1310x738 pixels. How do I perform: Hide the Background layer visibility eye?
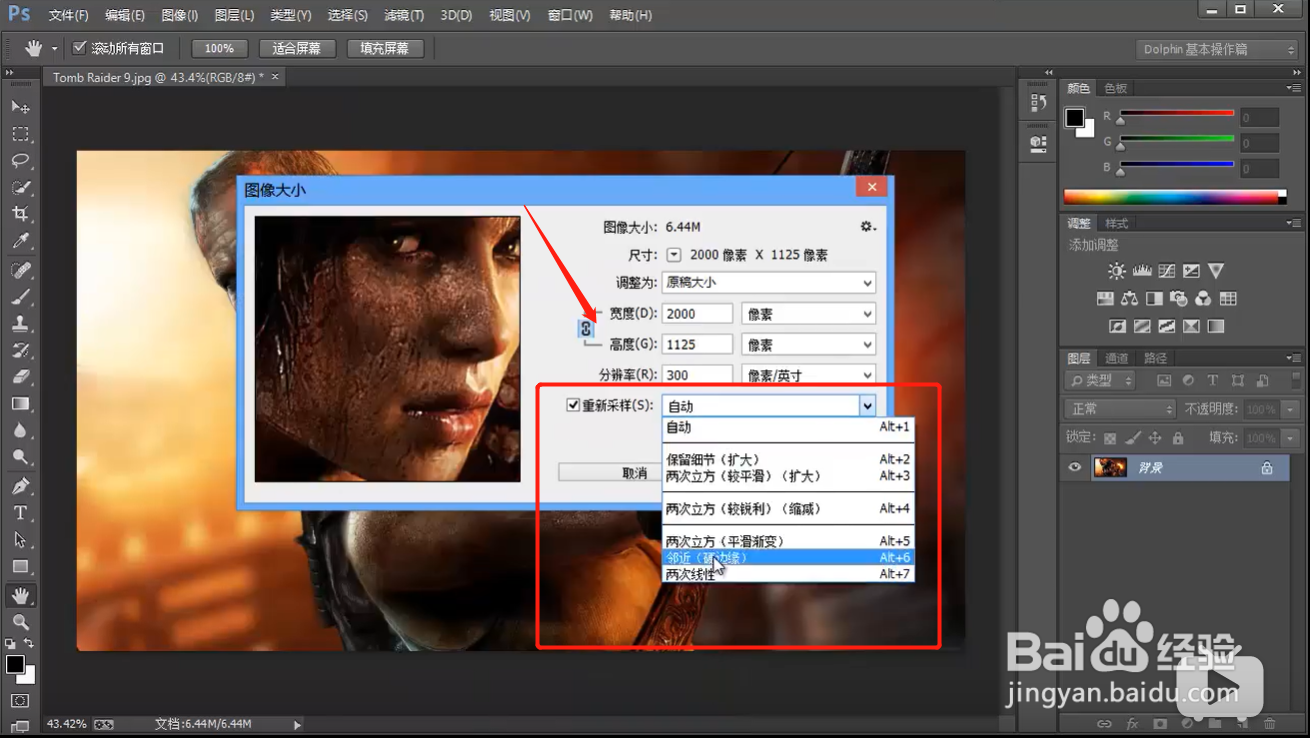(x=1075, y=467)
